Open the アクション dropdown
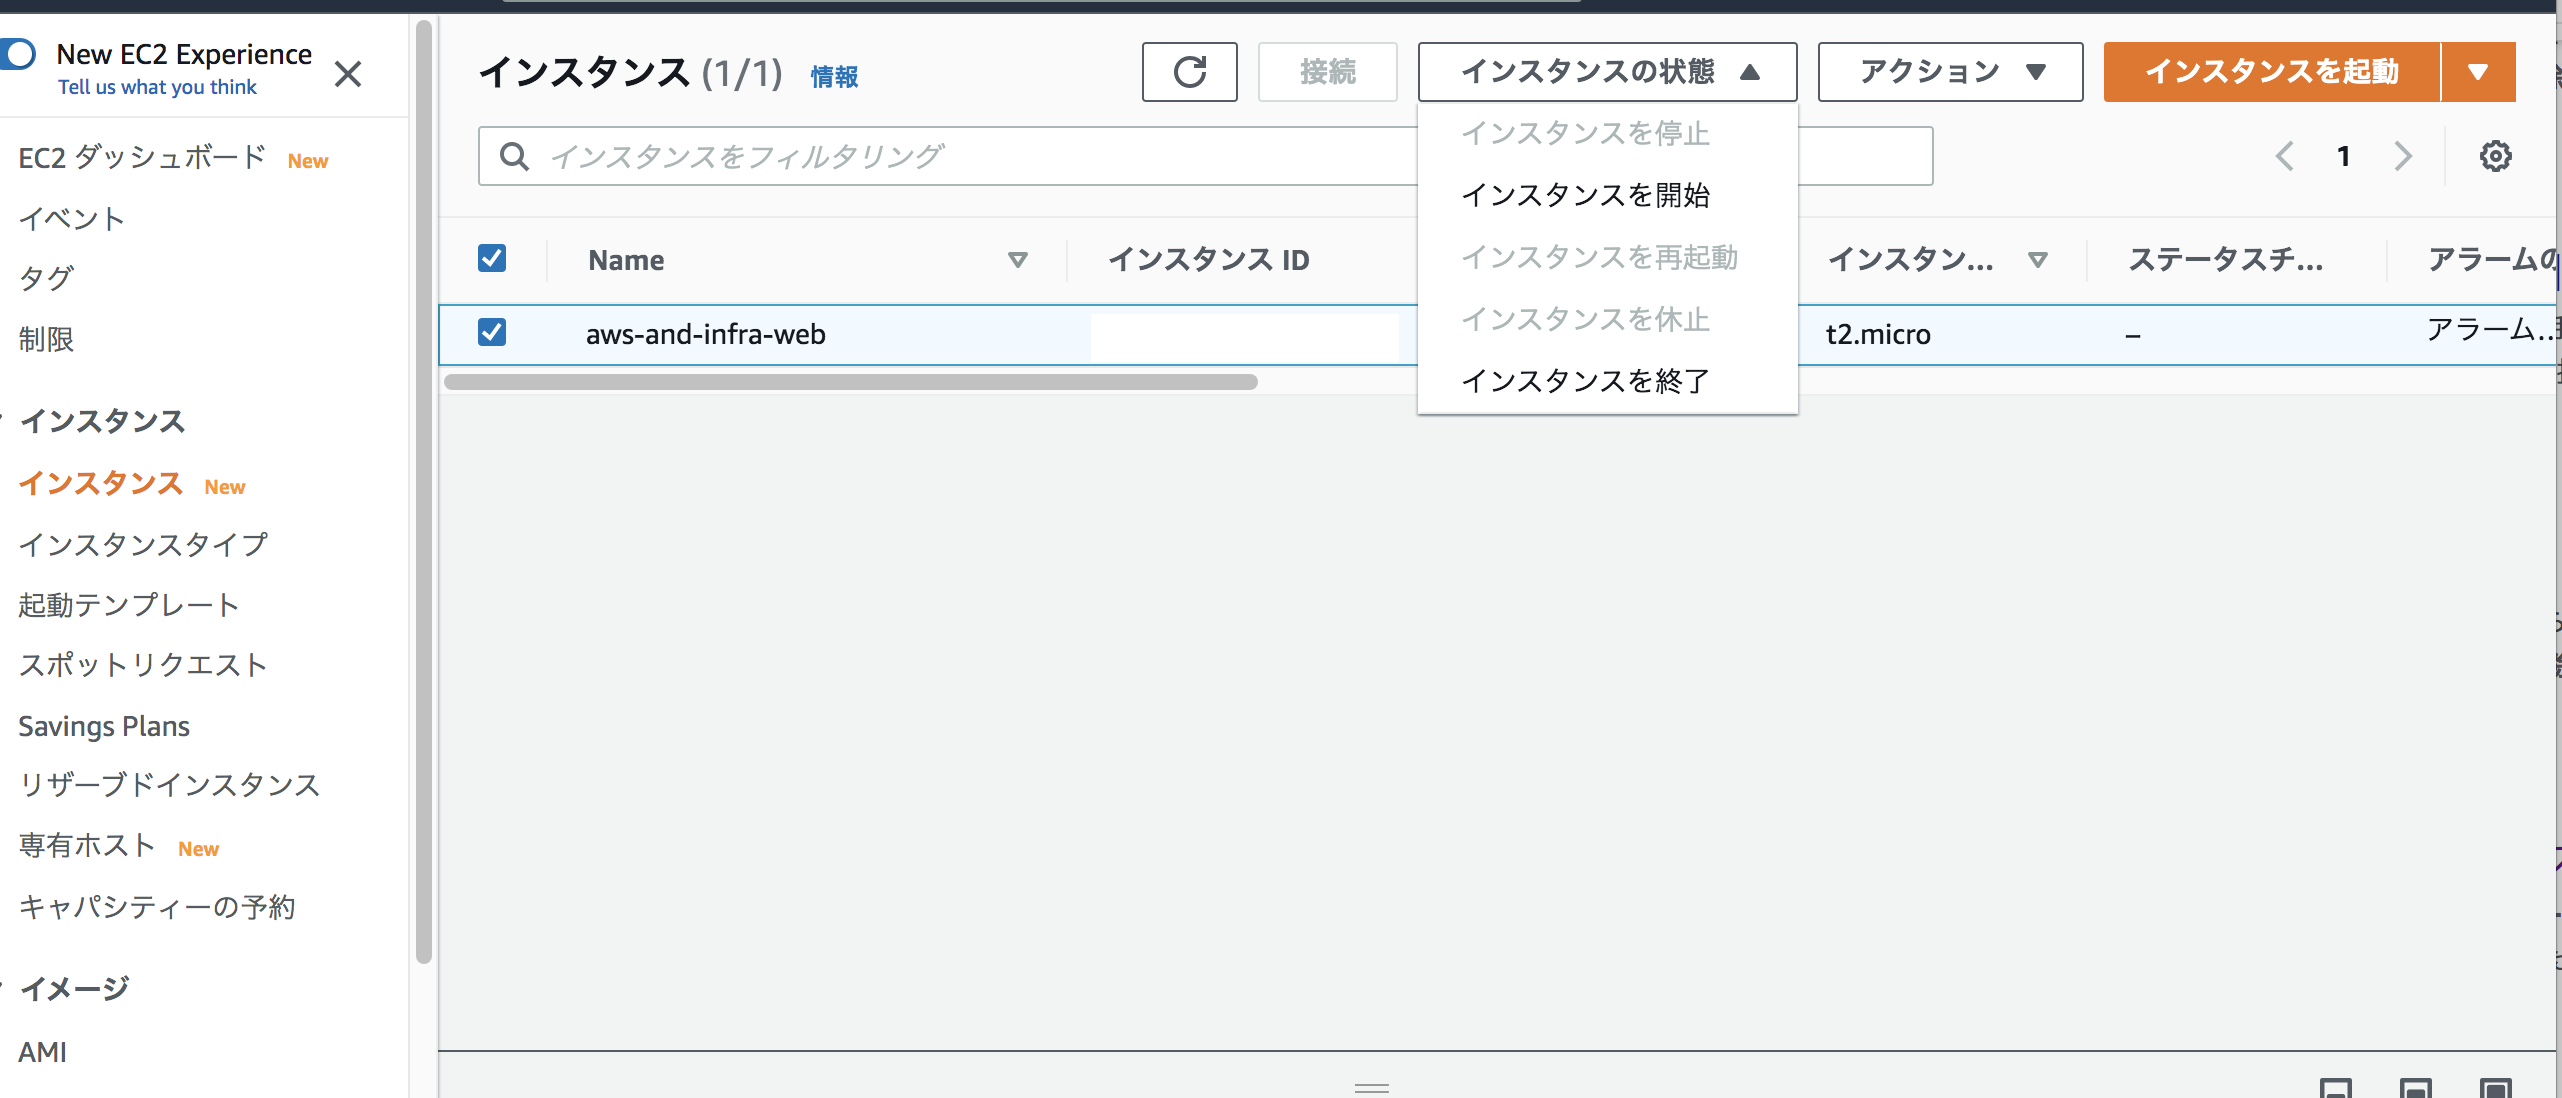The height and width of the screenshot is (1098, 2562). 1949,72
